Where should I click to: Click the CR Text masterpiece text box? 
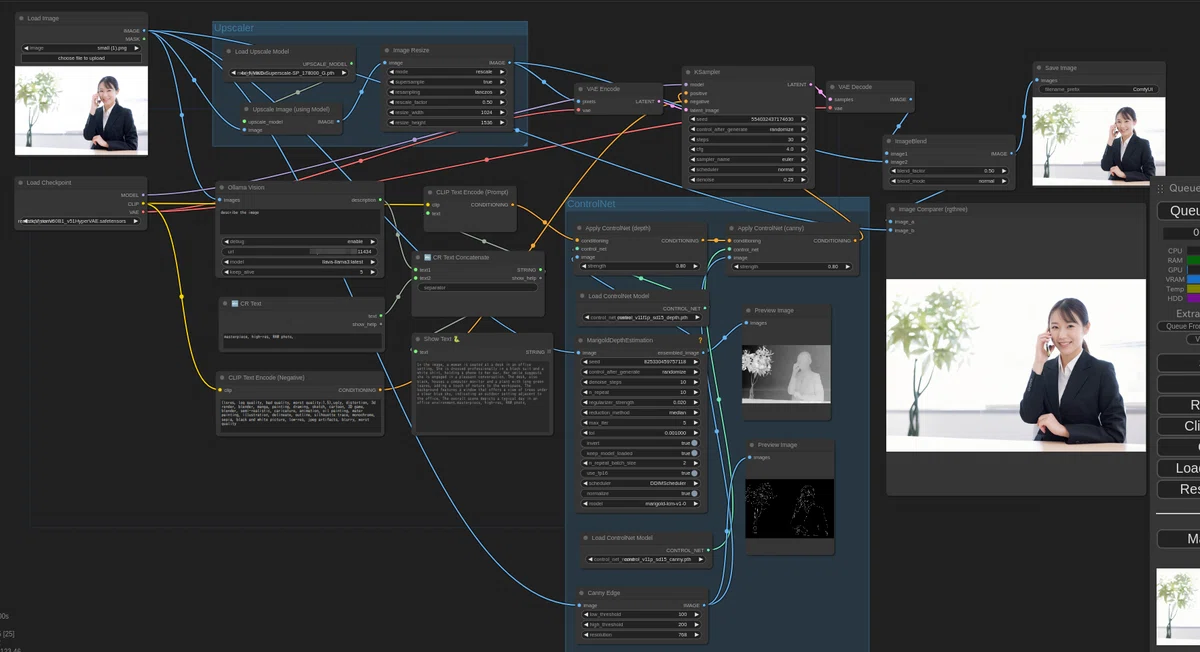[x=301, y=340]
